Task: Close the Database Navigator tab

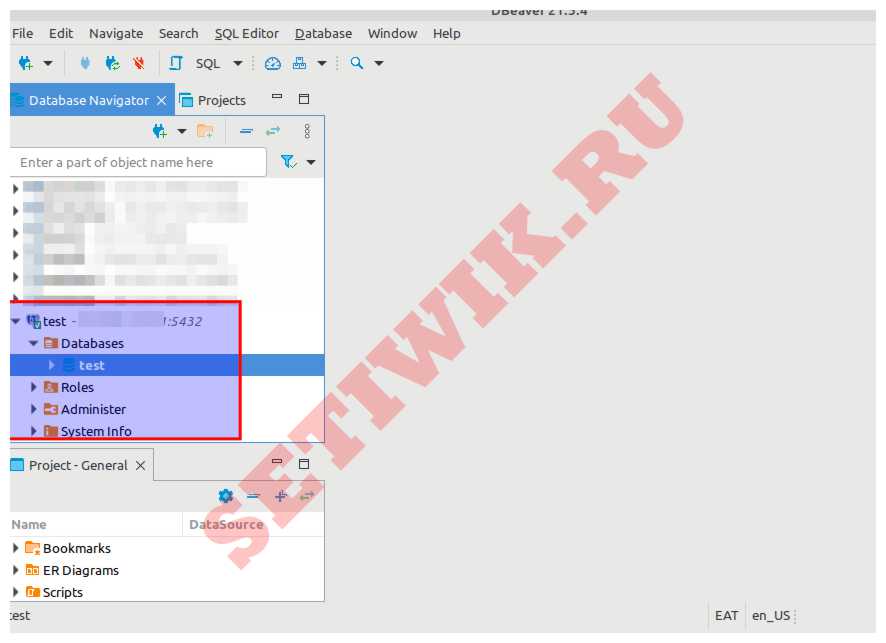Action: 162,100
